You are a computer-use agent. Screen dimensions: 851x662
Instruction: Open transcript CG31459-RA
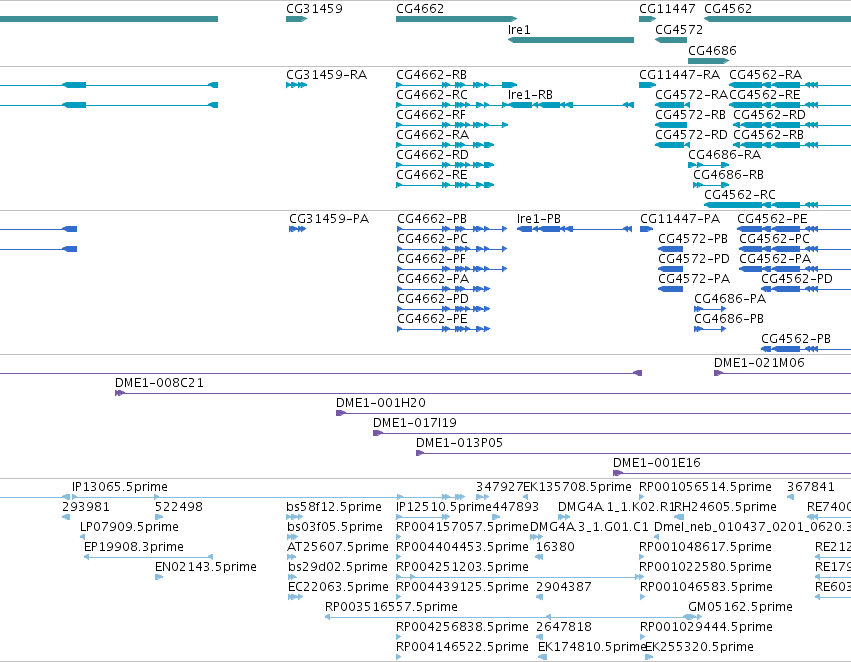tap(327, 75)
